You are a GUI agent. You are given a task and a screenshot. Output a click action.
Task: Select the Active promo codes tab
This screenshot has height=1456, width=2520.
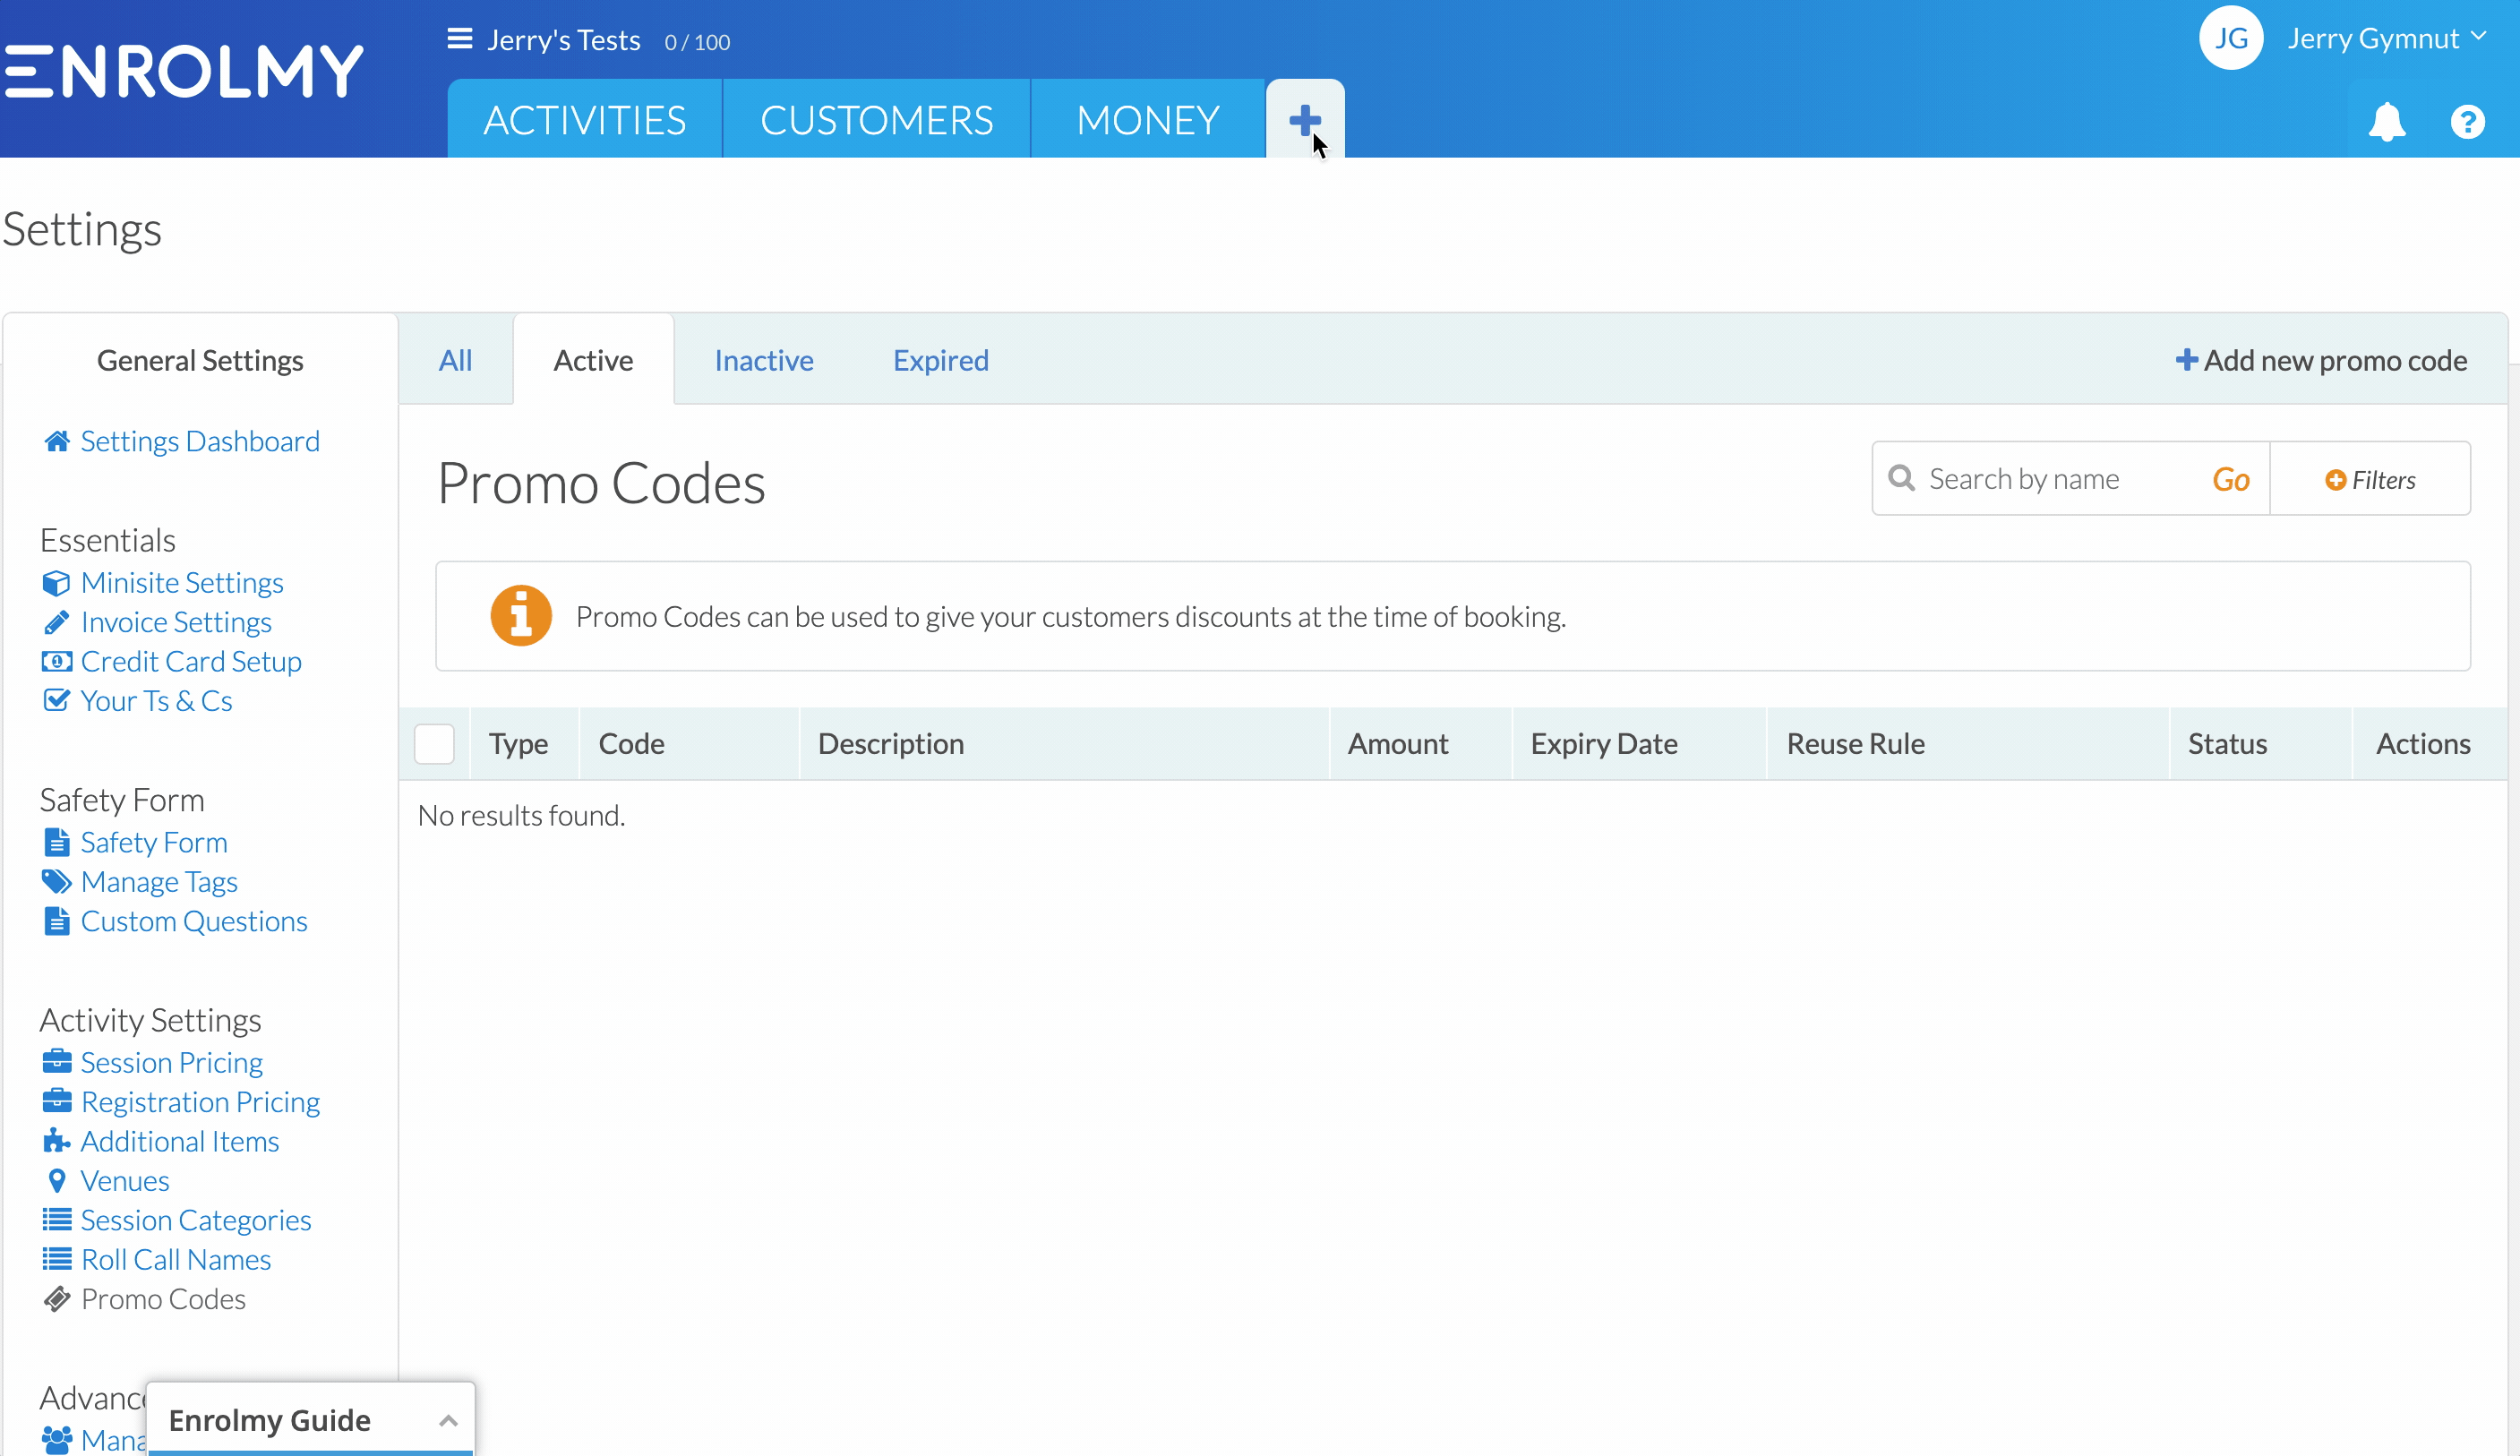tap(593, 359)
